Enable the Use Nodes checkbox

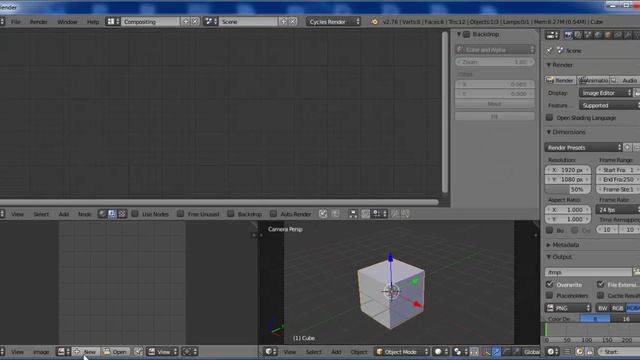(135, 214)
